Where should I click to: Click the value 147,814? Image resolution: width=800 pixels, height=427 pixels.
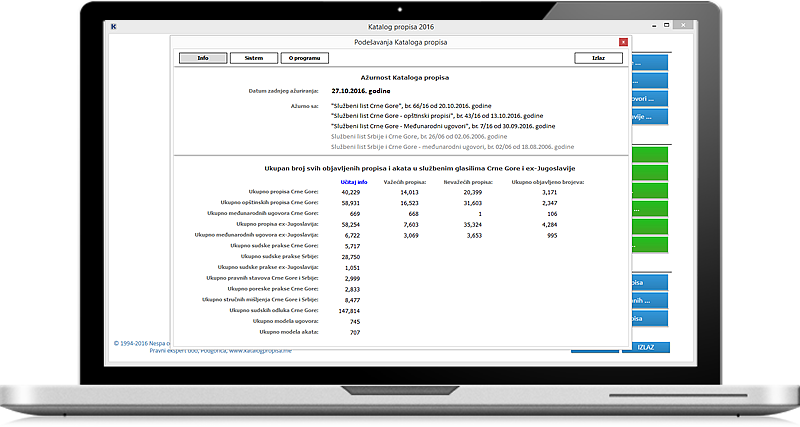tap(349, 311)
